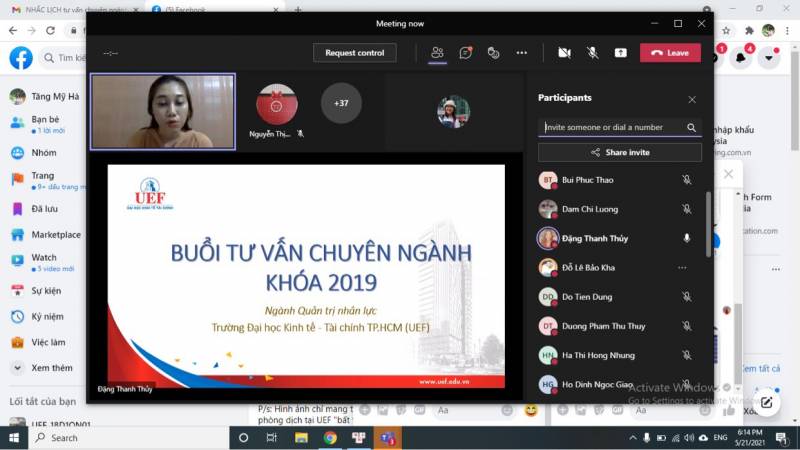Click search icon in invite field
This screenshot has height=450, width=800.
(x=691, y=128)
